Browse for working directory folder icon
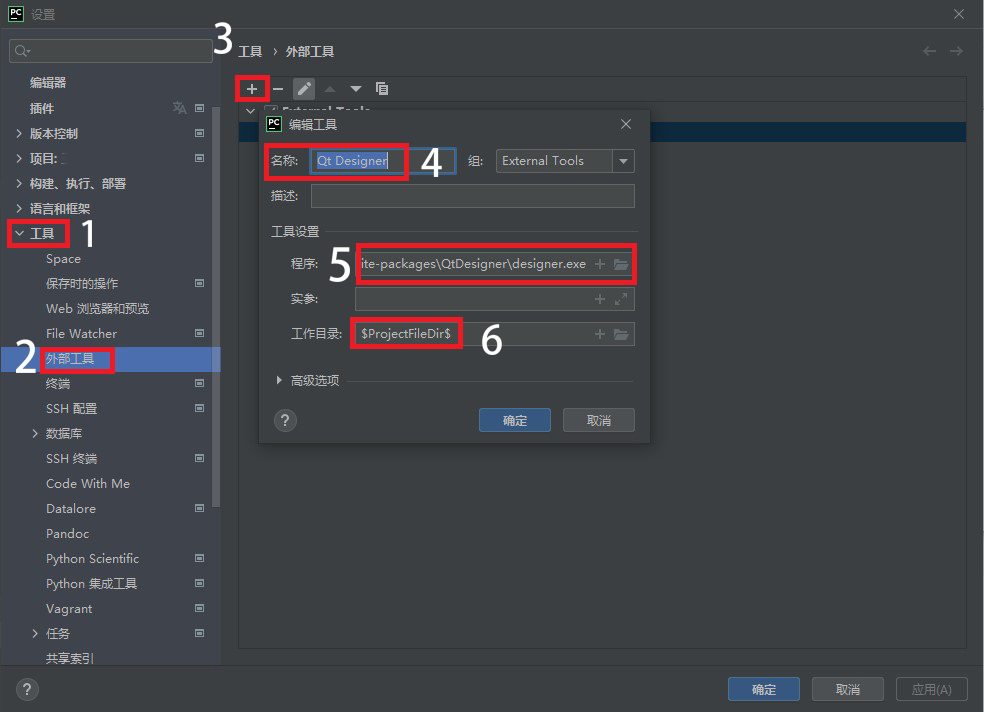The height and width of the screenshot is (712, 984). point(621,334)
